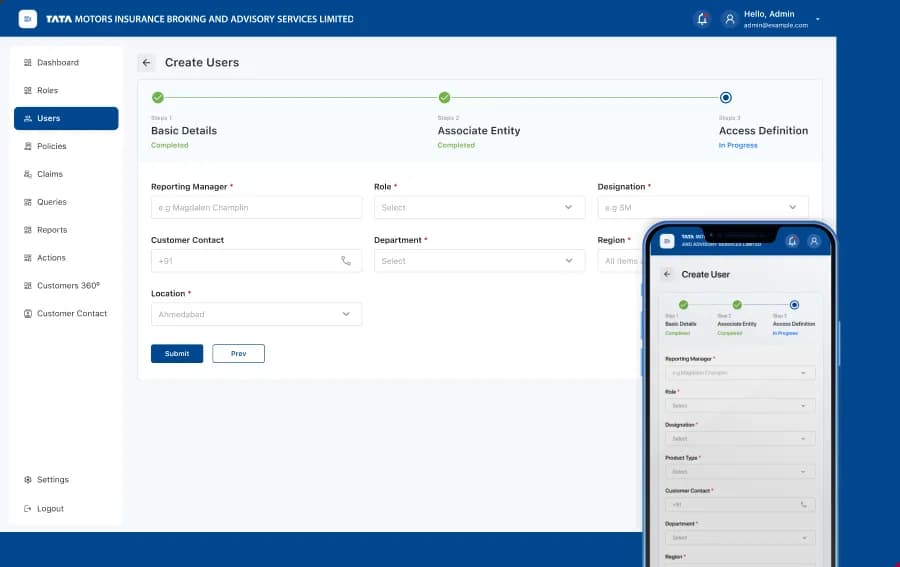This screenshot has width=900, height=567.
Task: Open Role dropdown on phone mockup
Action: (740, 406)
